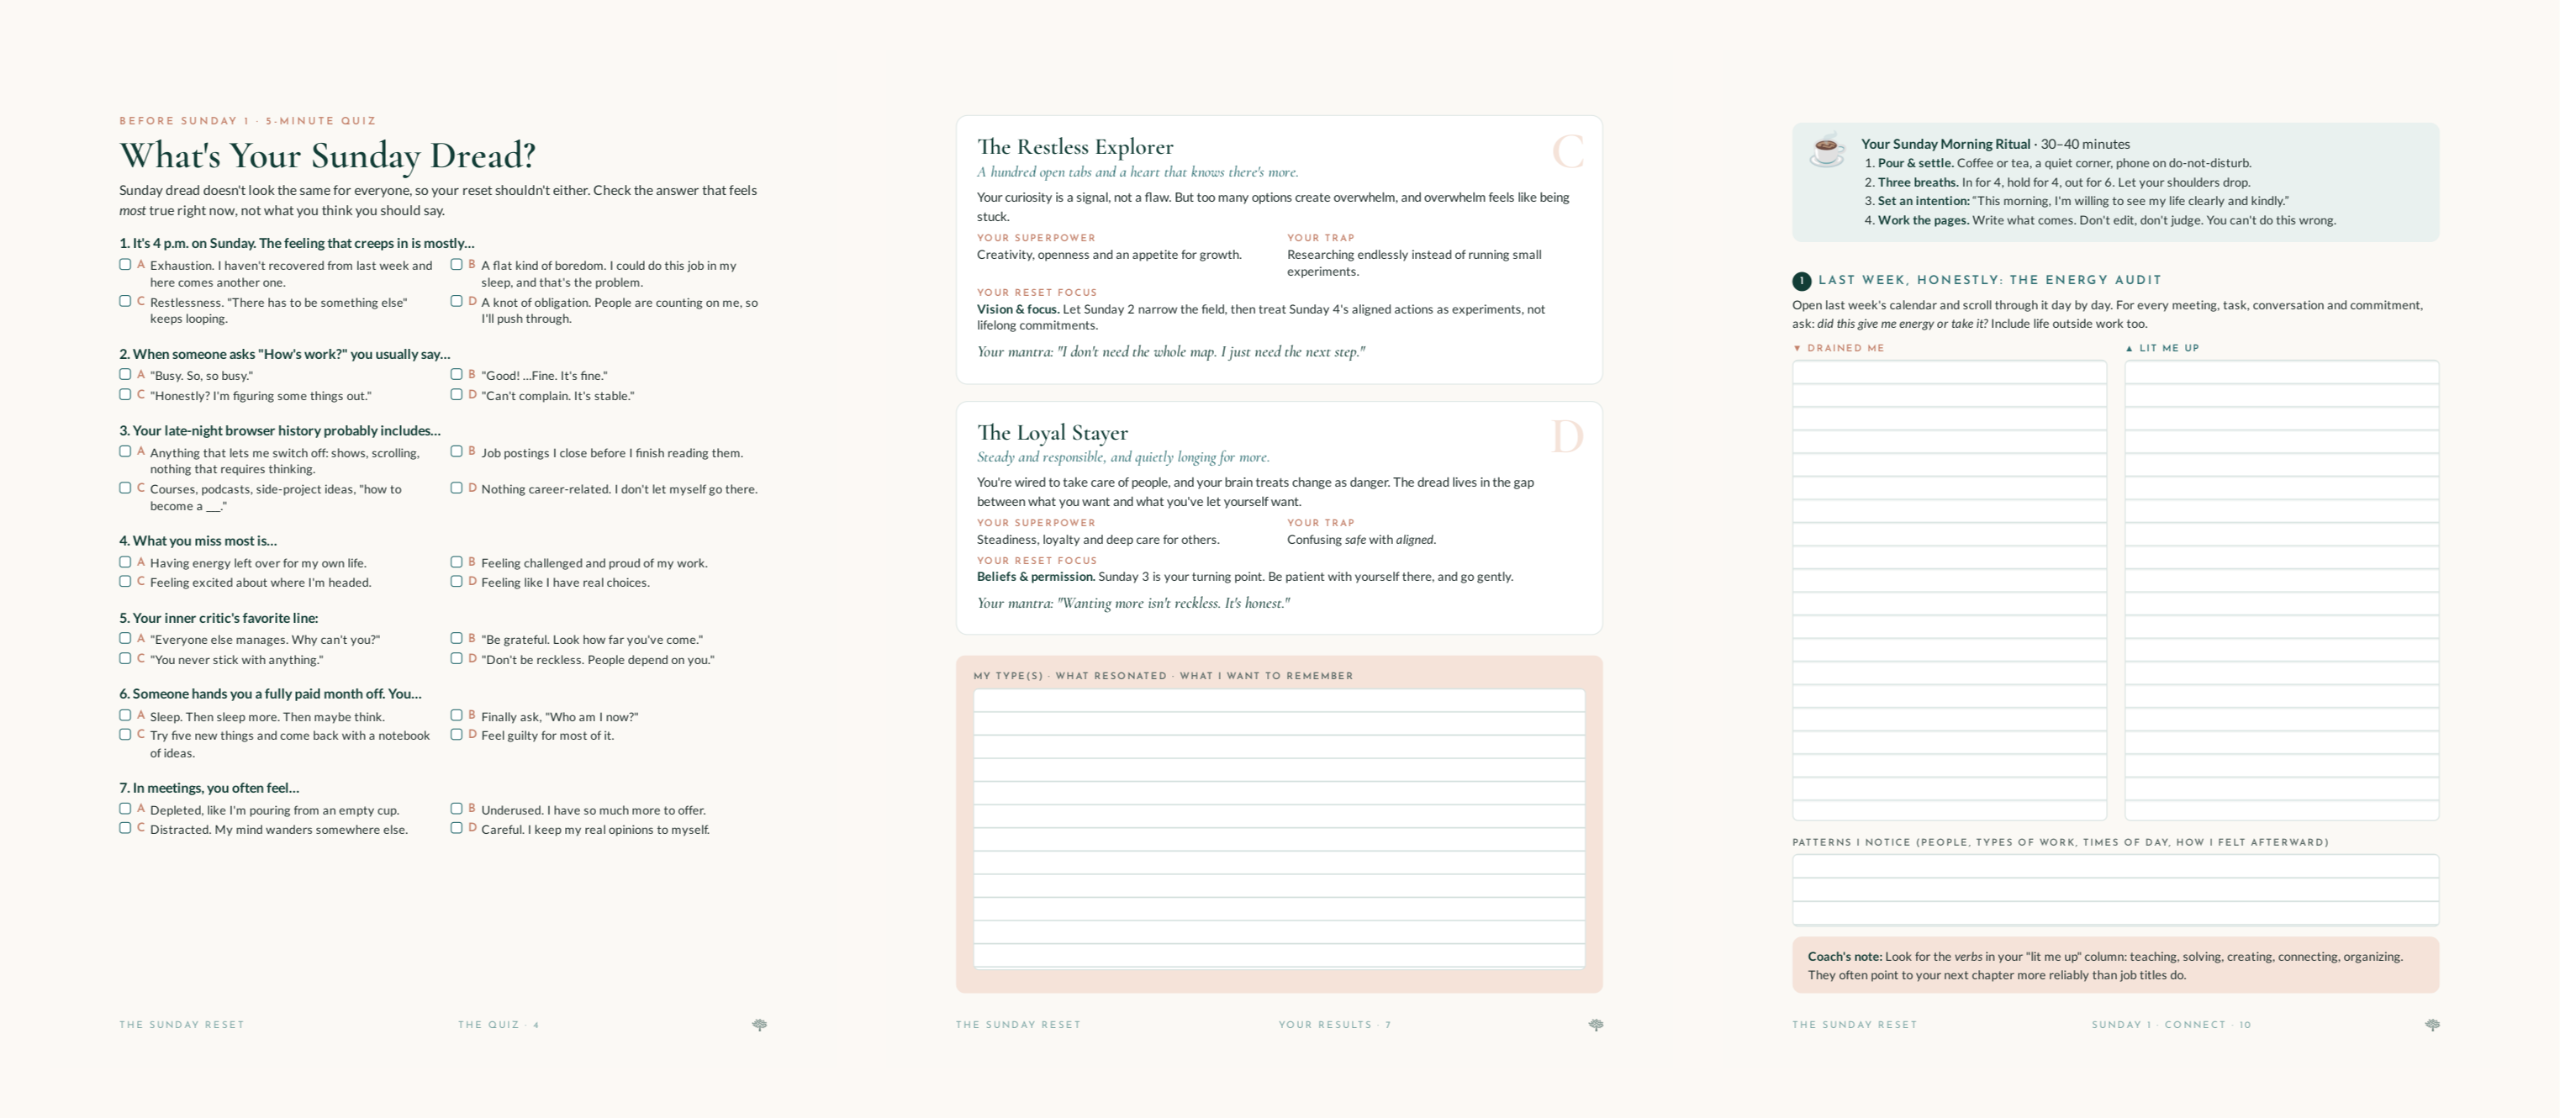
Task: Click 'LAST WEEK, HONESTLY: THE ENERGY AUDIT' heading
Action: click(1990, 280)
